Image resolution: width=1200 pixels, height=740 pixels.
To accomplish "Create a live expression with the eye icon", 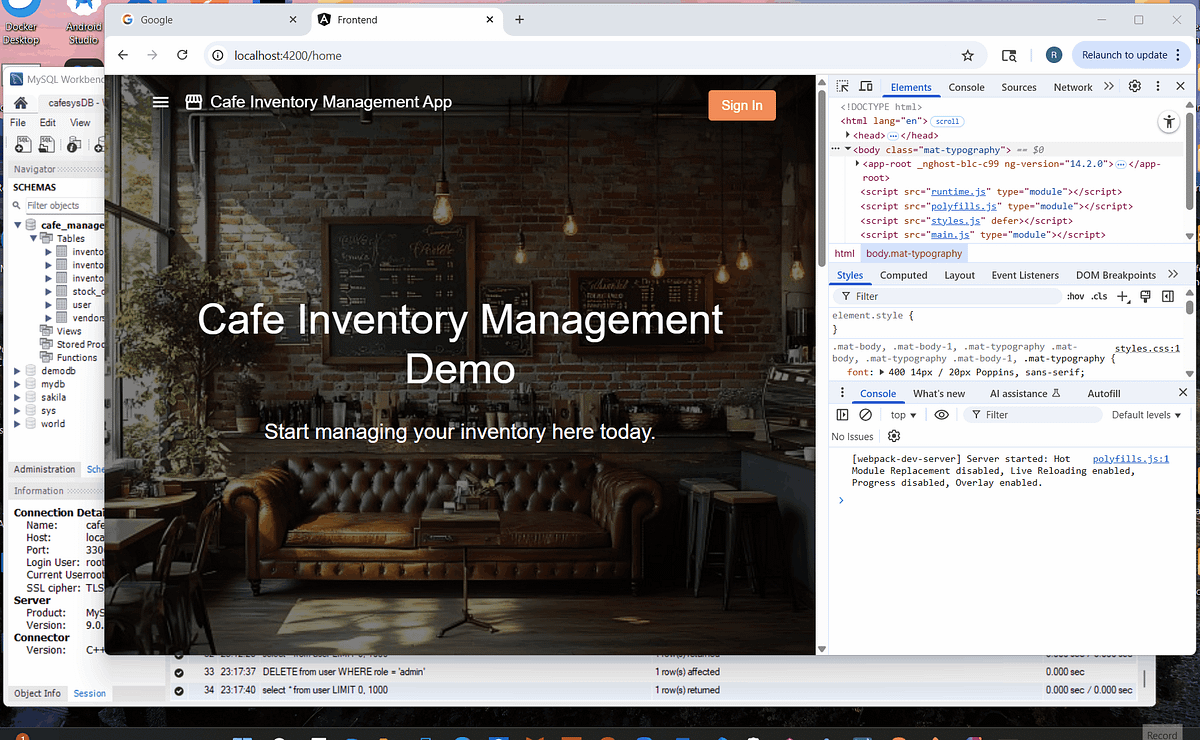I will click(940, 414).
